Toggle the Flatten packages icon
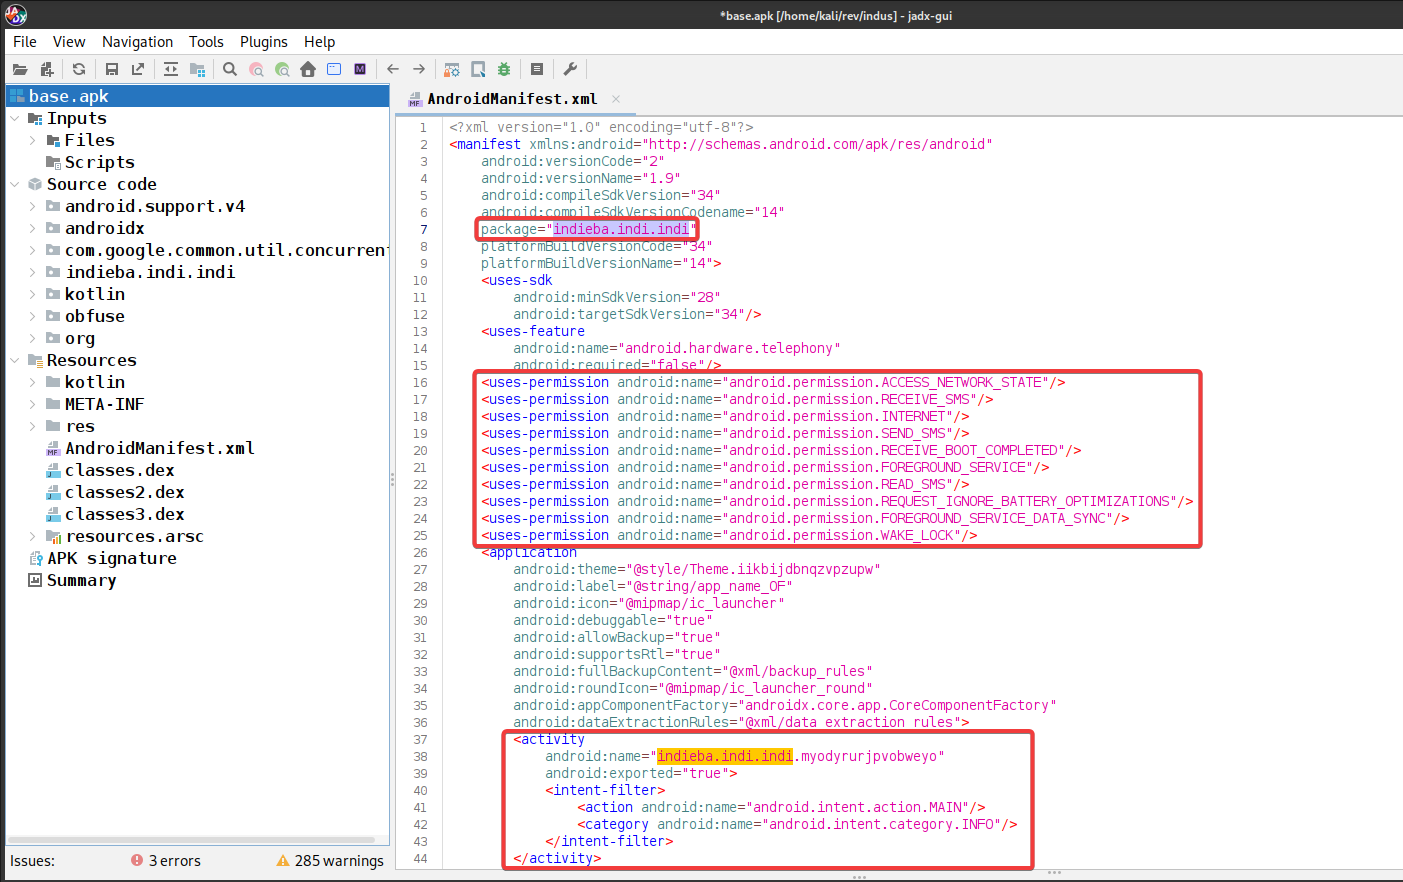 tap(197, 69)
